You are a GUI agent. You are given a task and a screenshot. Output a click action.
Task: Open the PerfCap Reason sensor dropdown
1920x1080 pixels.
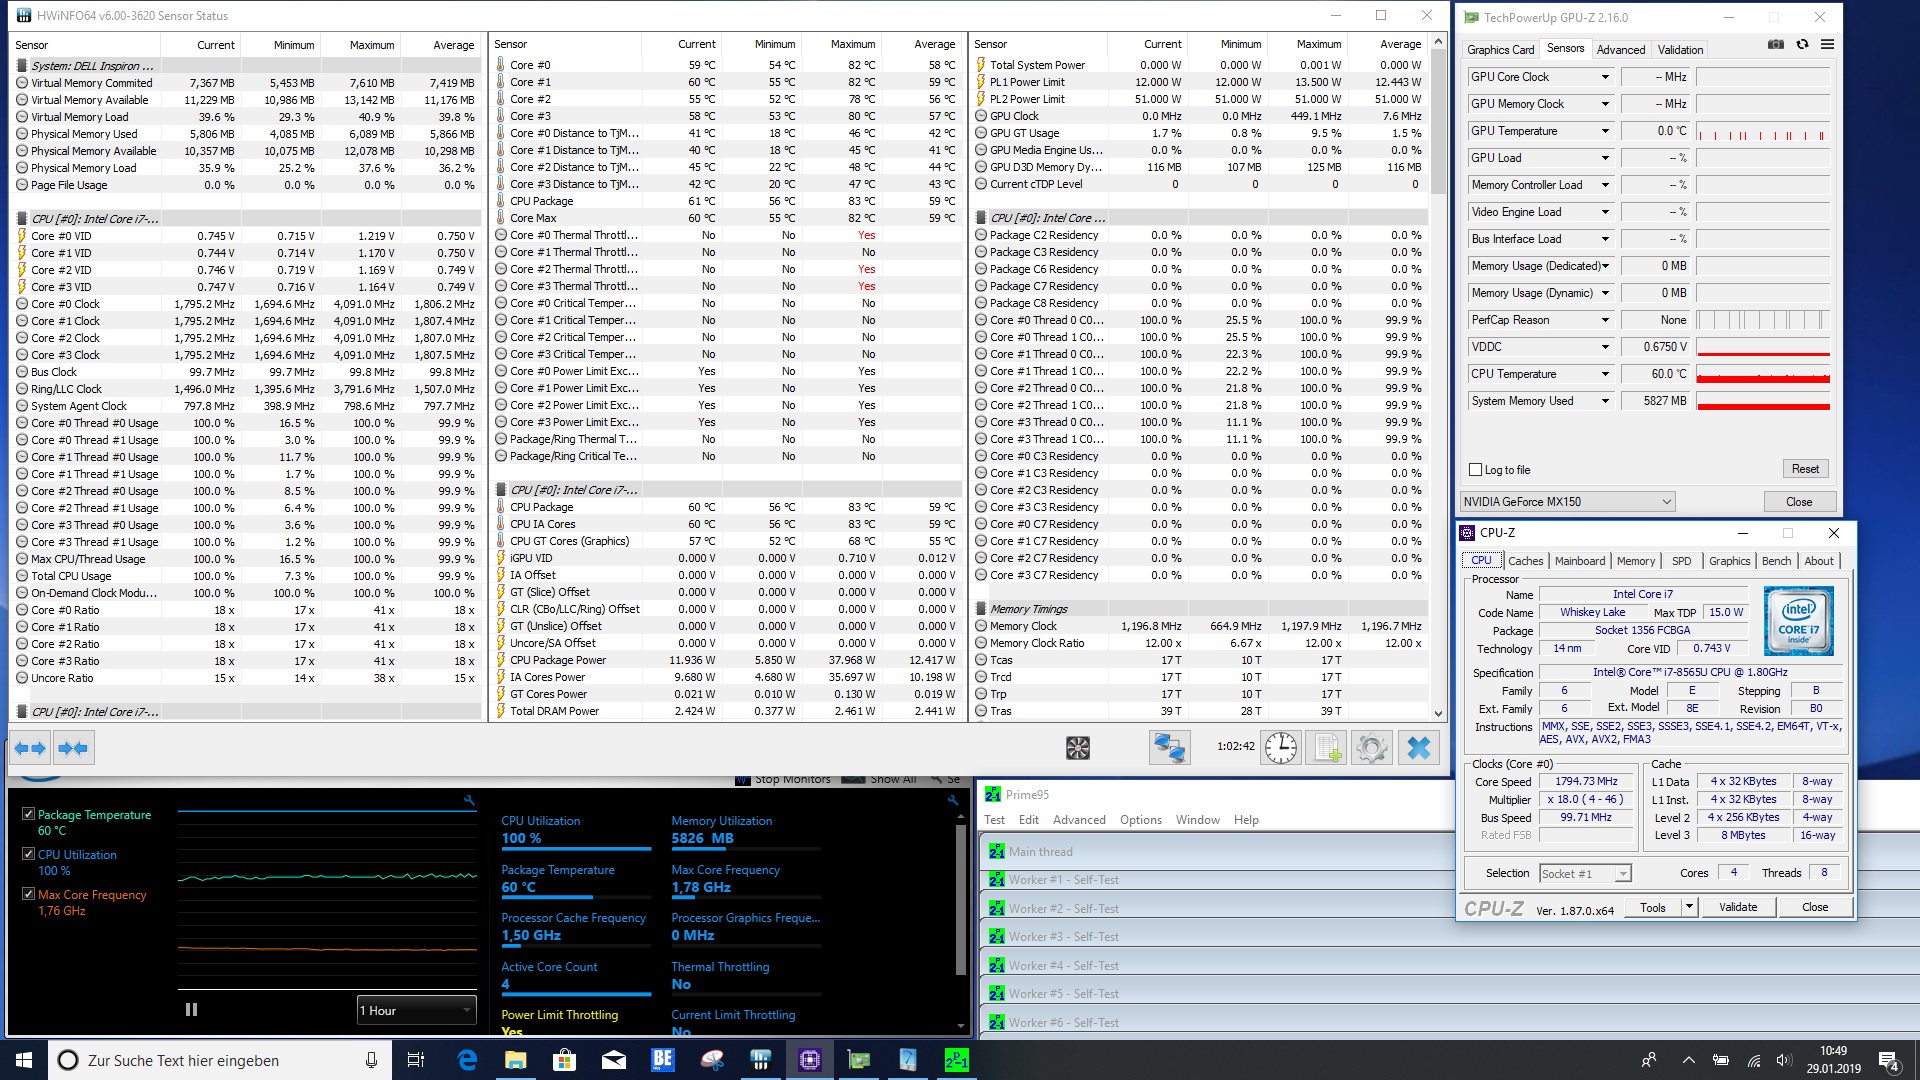[1605, 320]
